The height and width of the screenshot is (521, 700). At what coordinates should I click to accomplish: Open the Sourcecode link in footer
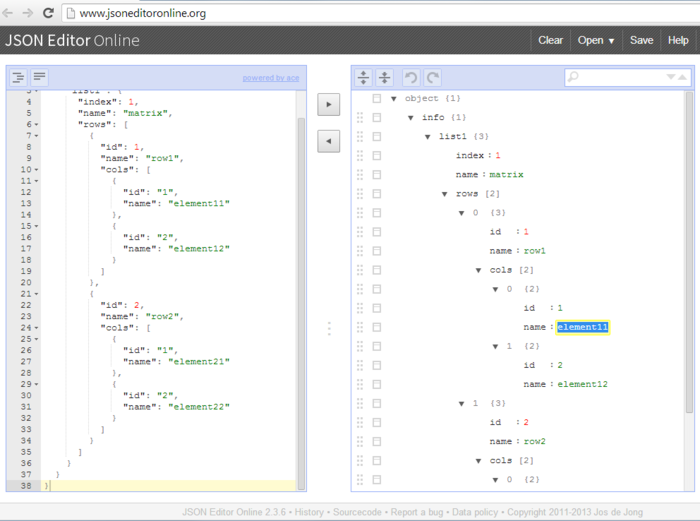tap(360, 512)
